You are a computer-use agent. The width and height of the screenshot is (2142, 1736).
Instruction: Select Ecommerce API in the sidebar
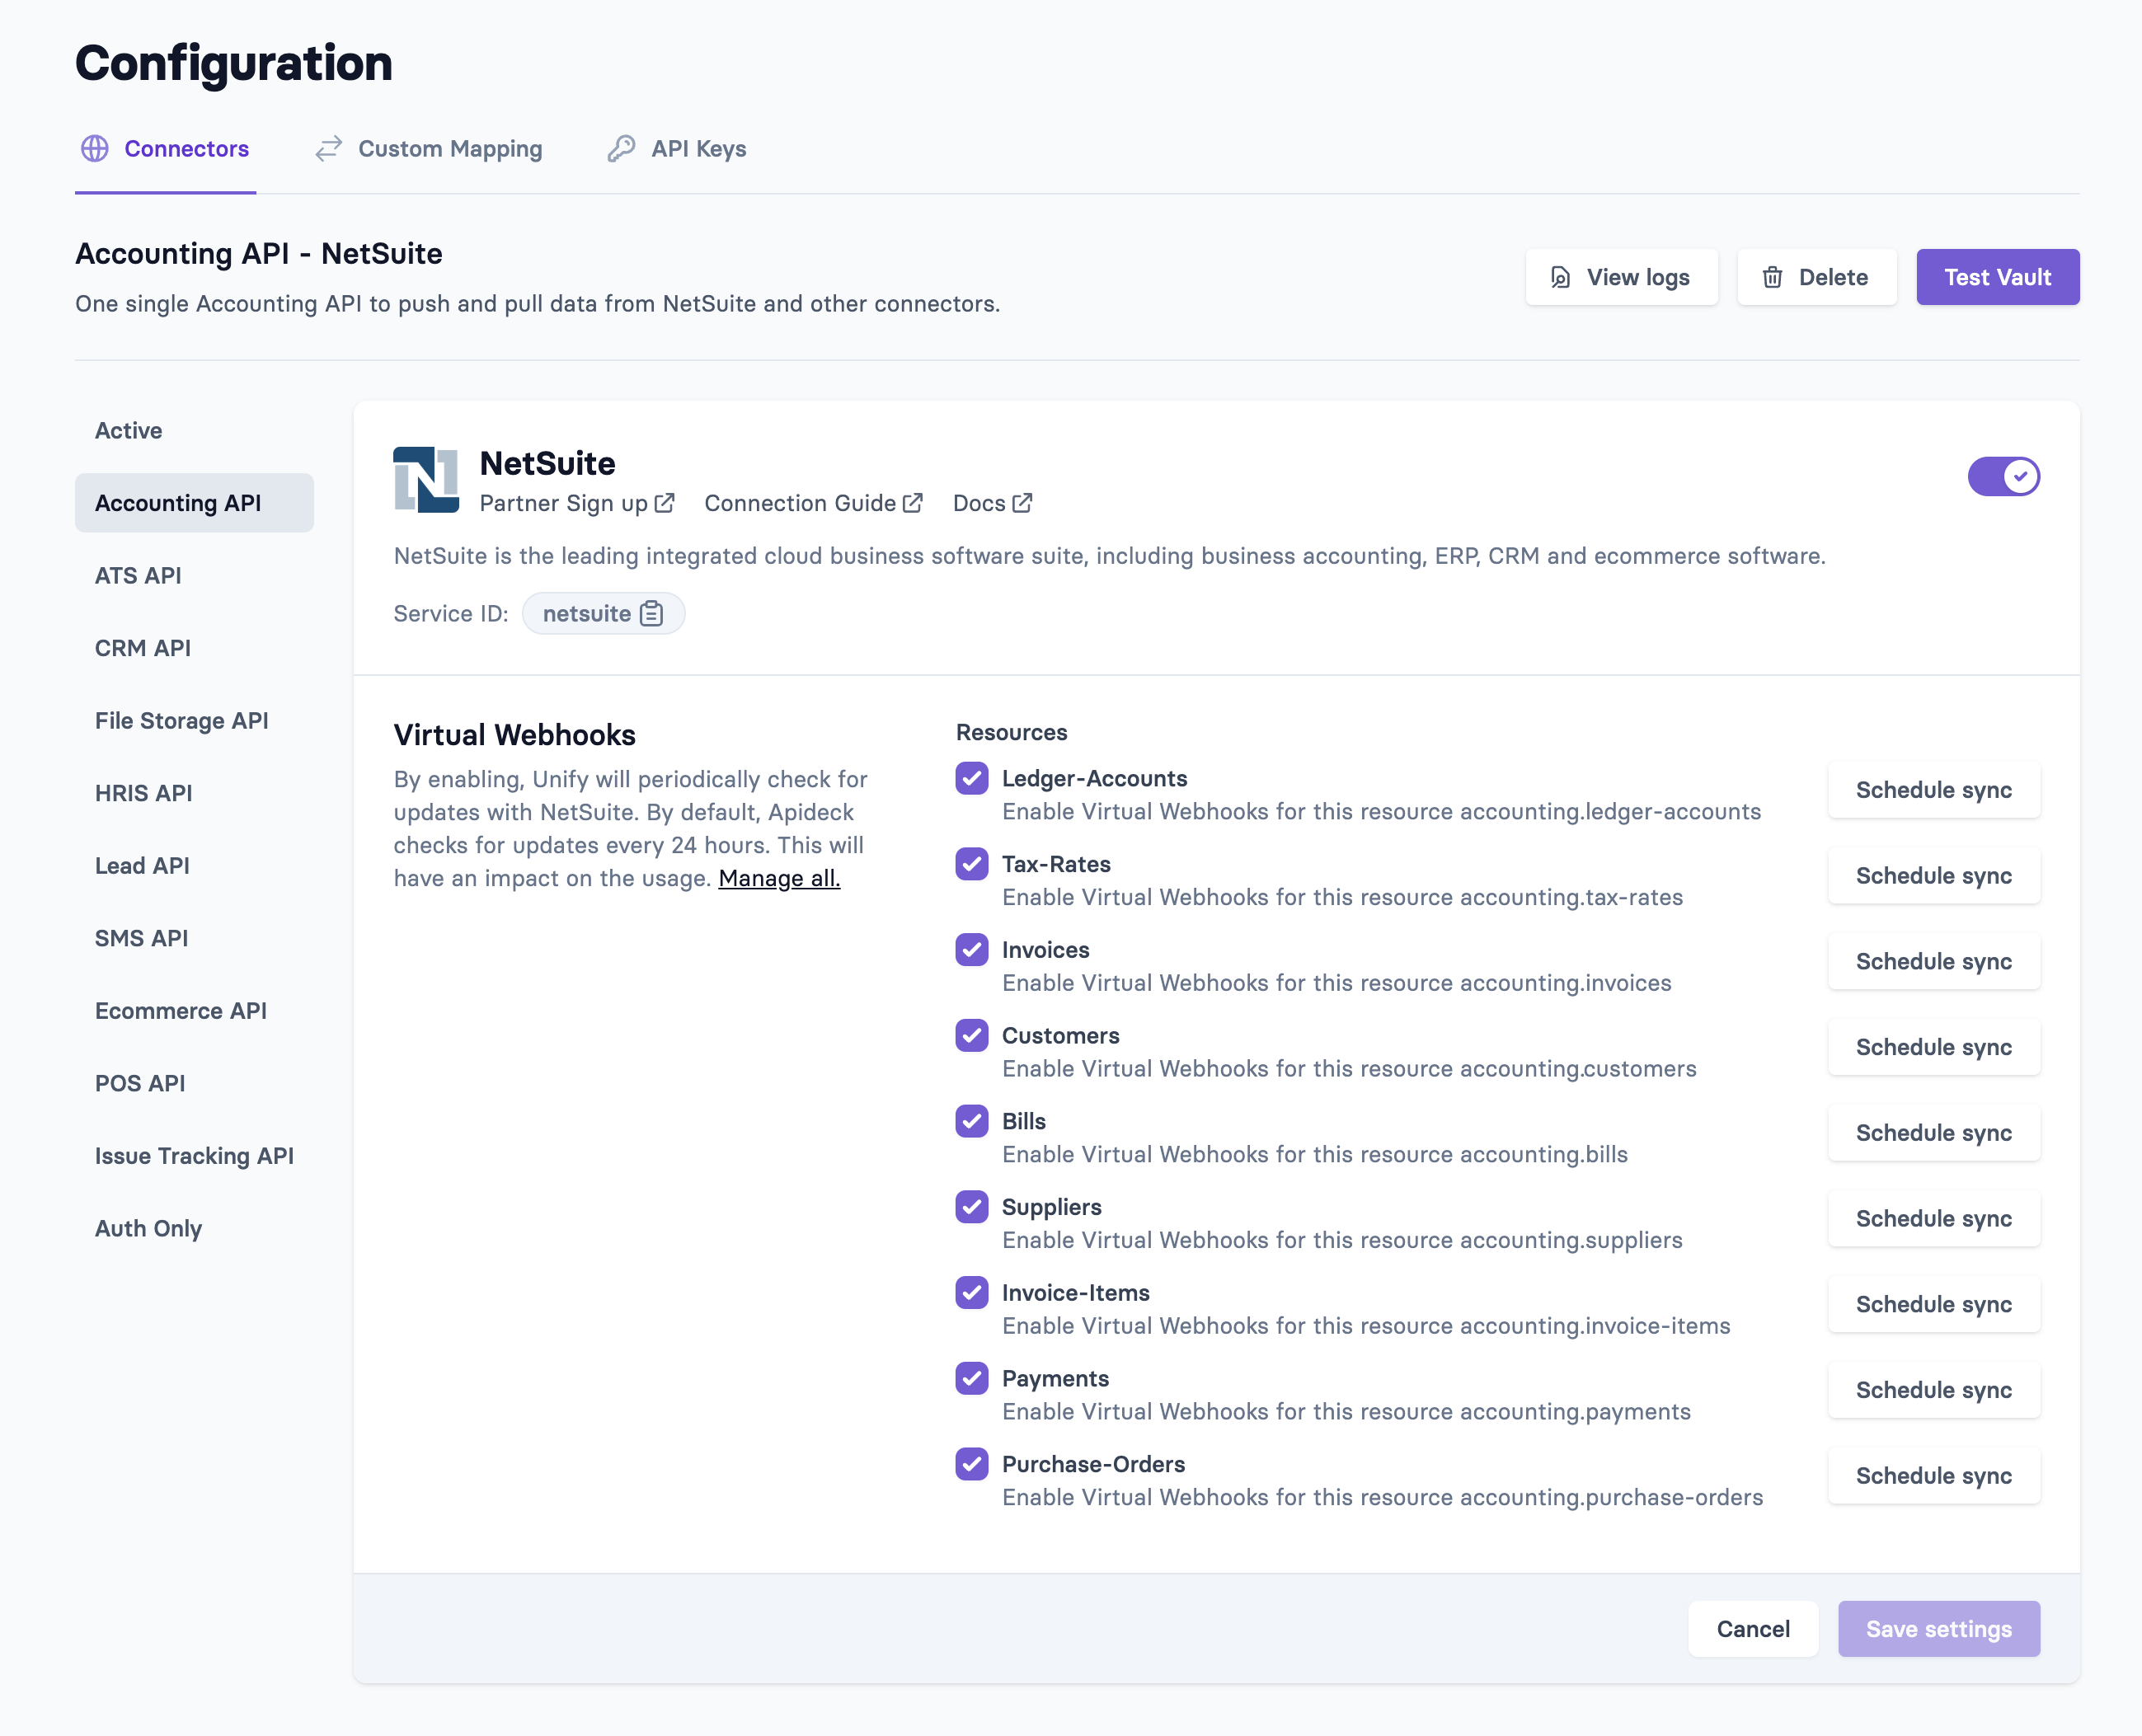tap(194, 1010)
